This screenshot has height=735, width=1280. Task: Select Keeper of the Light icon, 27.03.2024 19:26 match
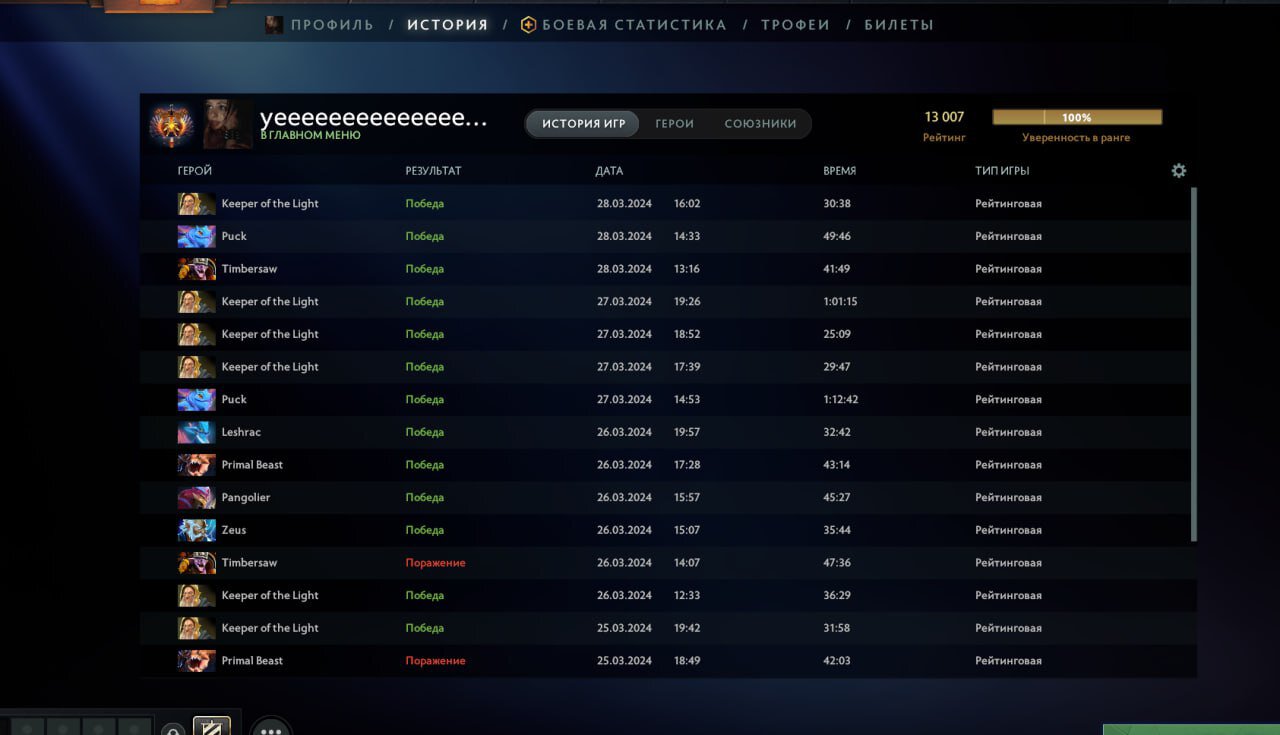pos(196,302)
